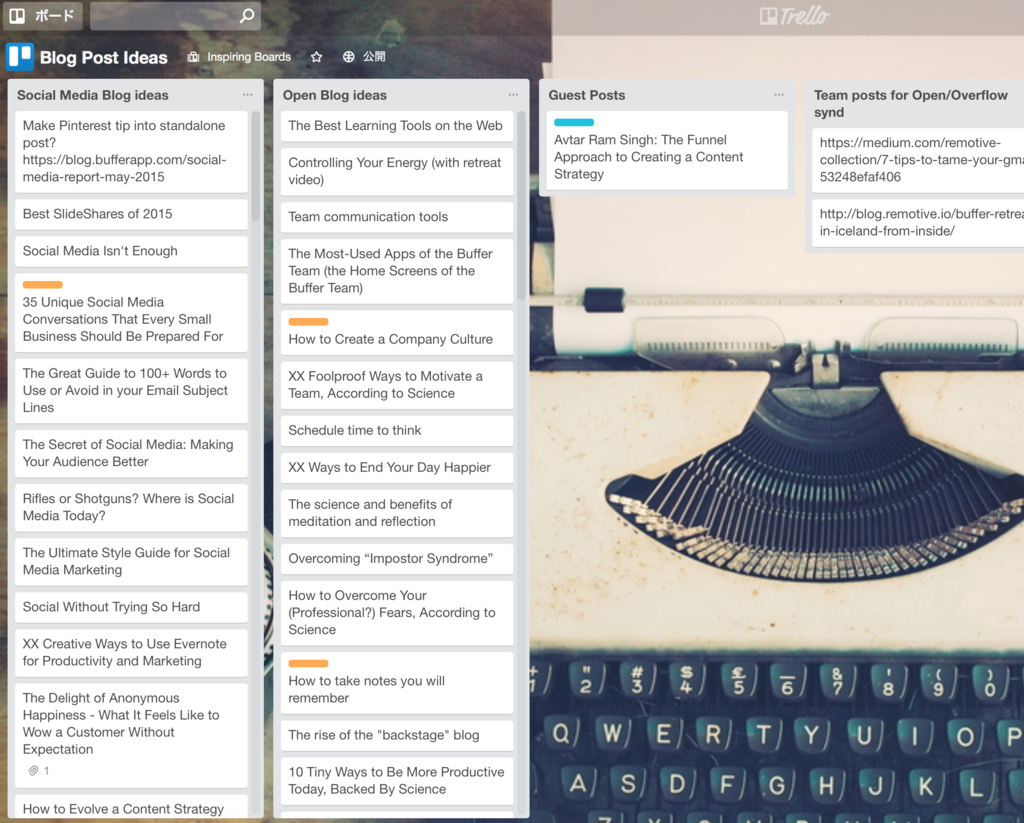Open The Secret of Social Media card
The width and height of the screenshot is (1024, 823).
coord(131,453)
